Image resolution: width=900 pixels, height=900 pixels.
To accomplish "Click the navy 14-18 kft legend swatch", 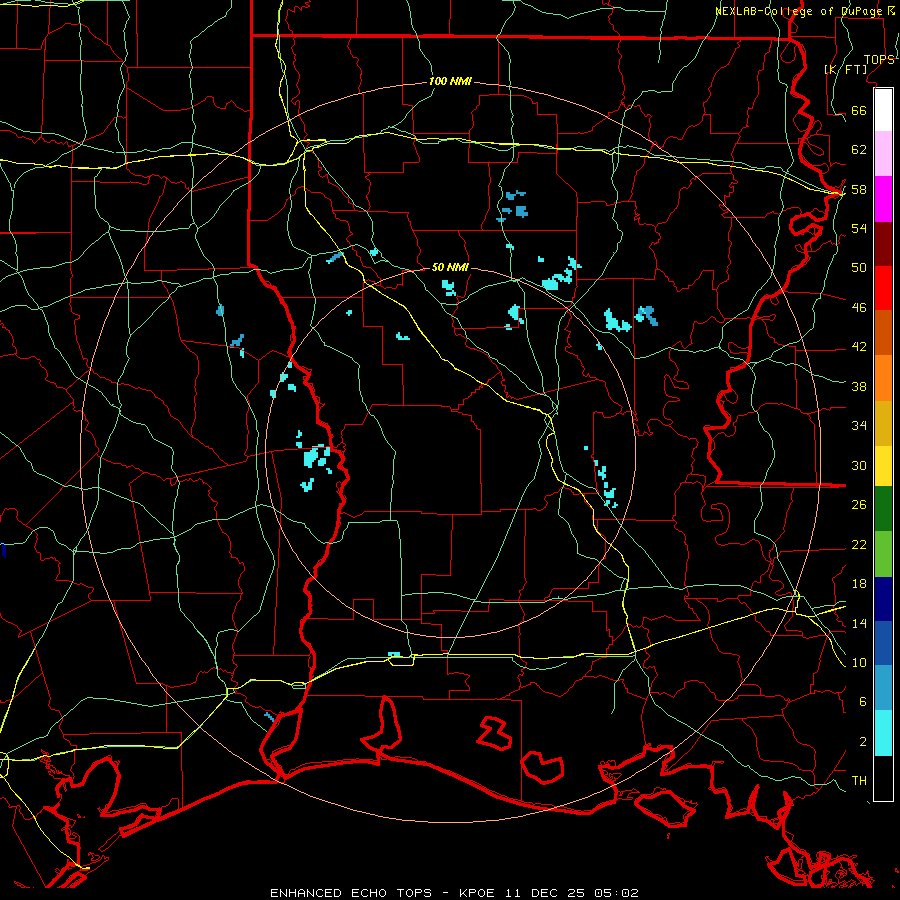I will [883, 599].
